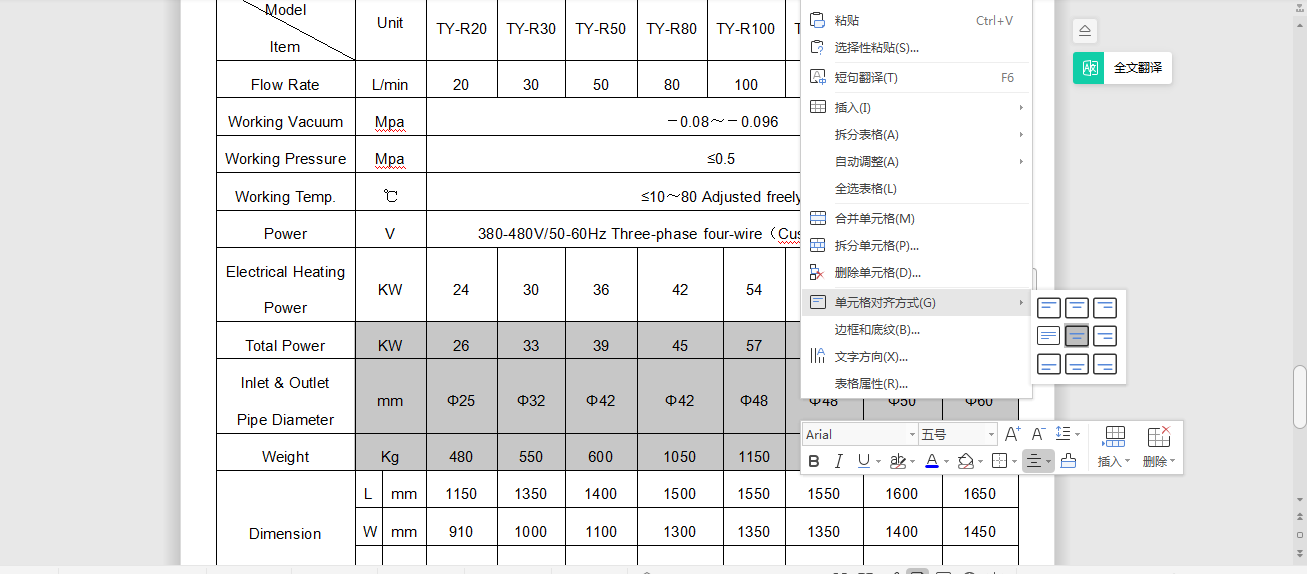1307x574 pixels.
Task: Click the format painter brush icon
Action: tap(1068, 461)
